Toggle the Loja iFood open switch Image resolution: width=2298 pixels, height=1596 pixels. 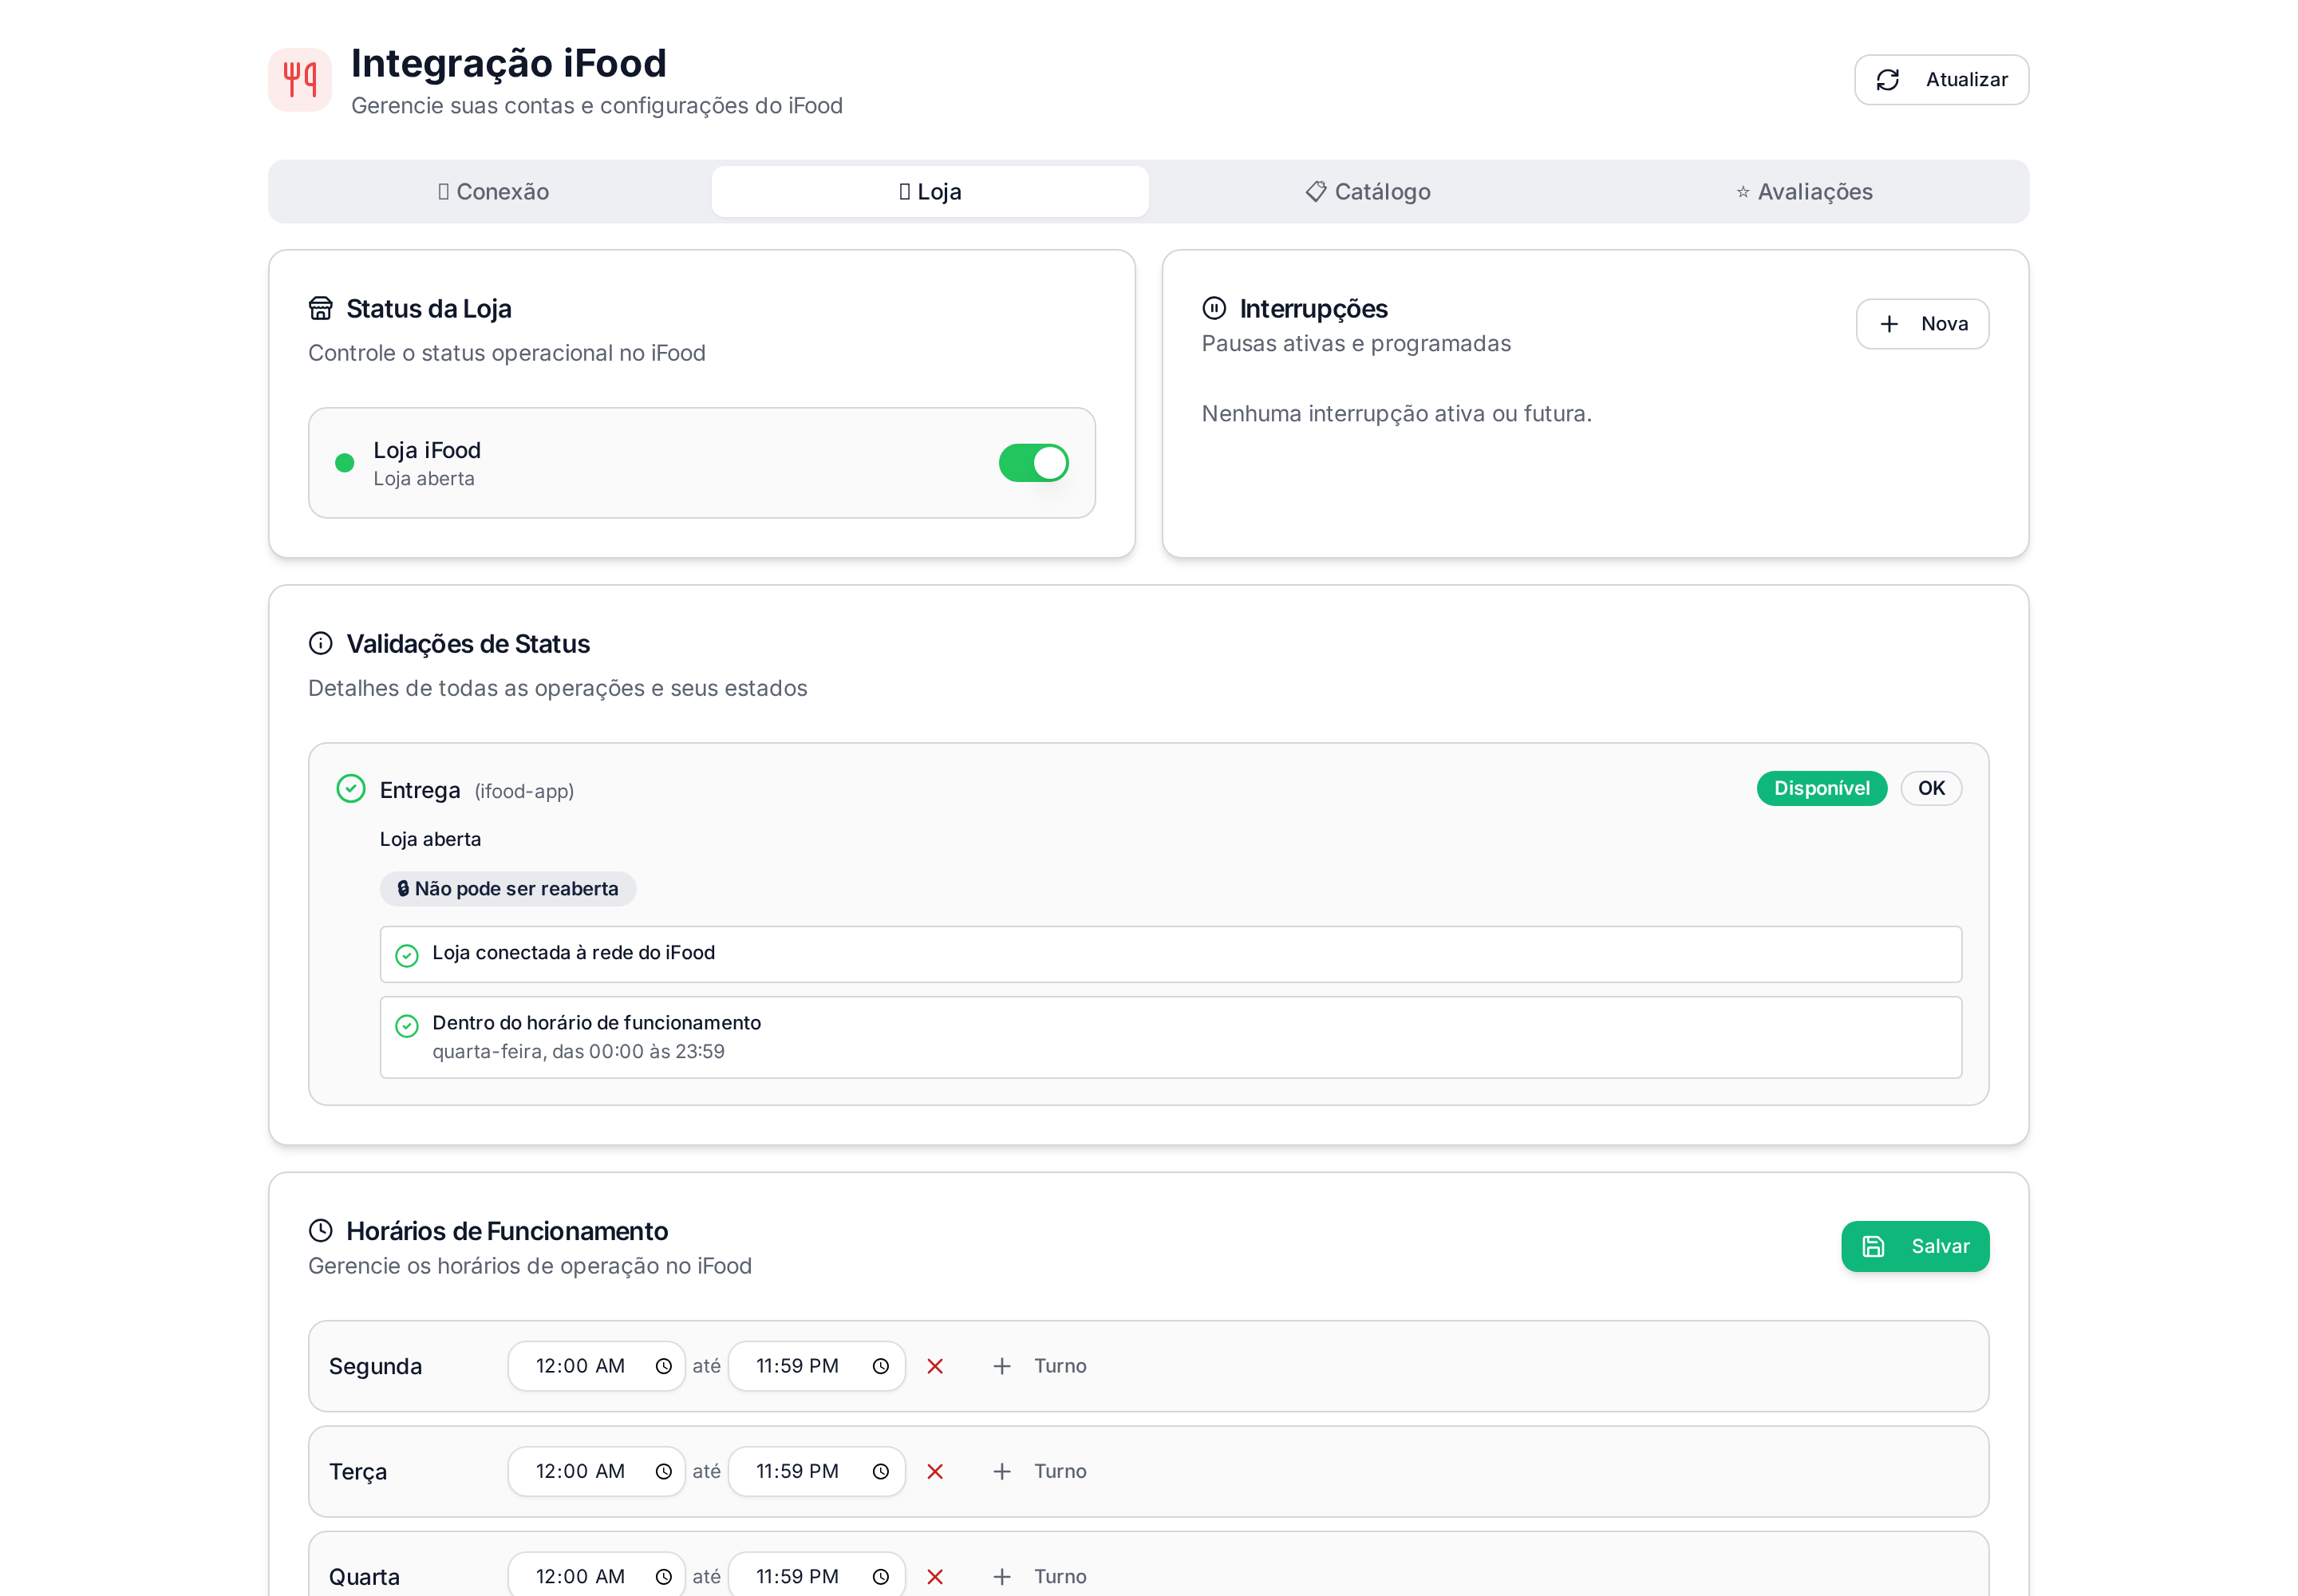1033,463
